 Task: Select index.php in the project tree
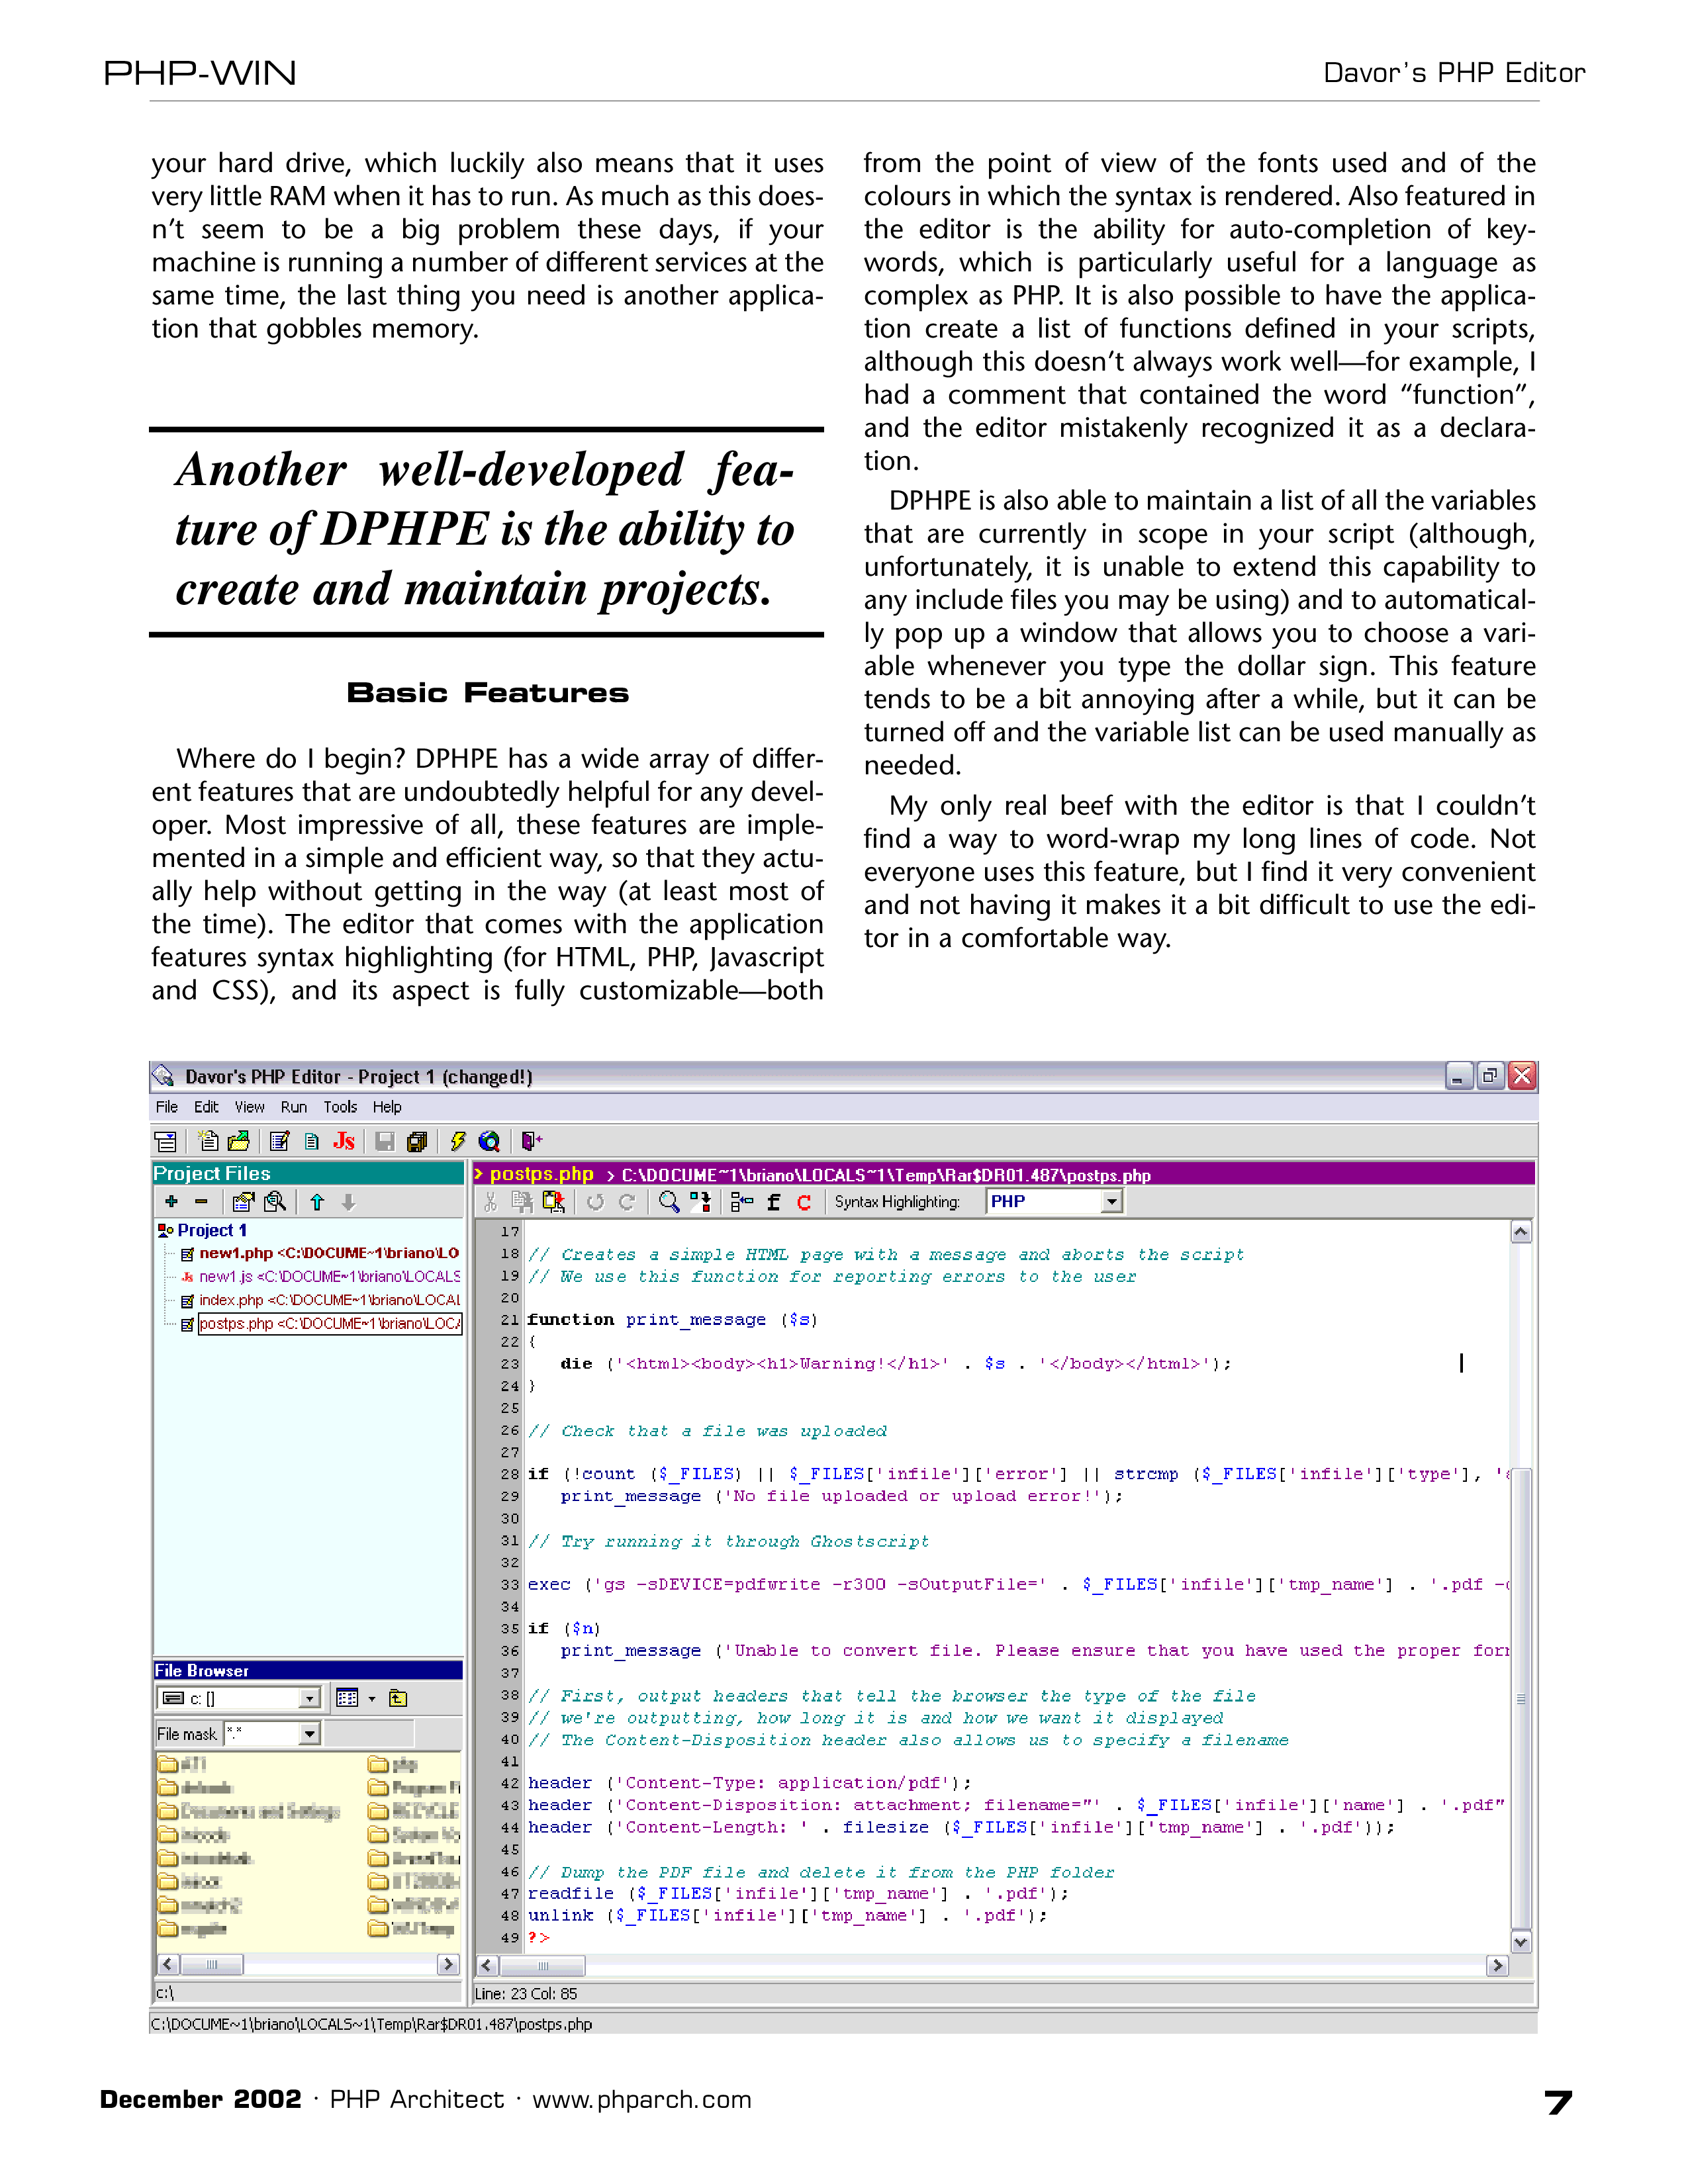coord(231,1300)
